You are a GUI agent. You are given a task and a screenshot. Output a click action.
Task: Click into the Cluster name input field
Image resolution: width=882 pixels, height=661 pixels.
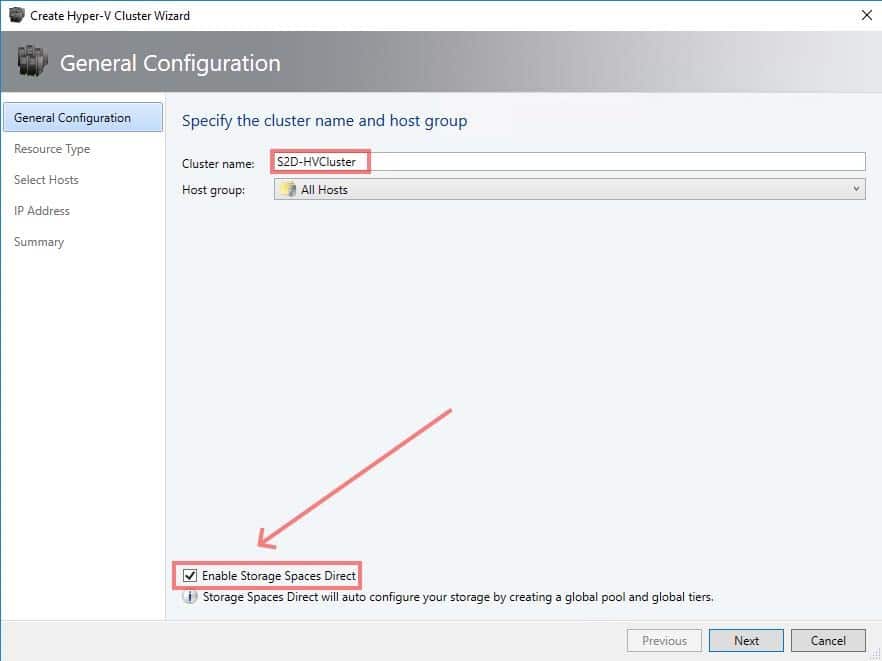pos(569,161)
